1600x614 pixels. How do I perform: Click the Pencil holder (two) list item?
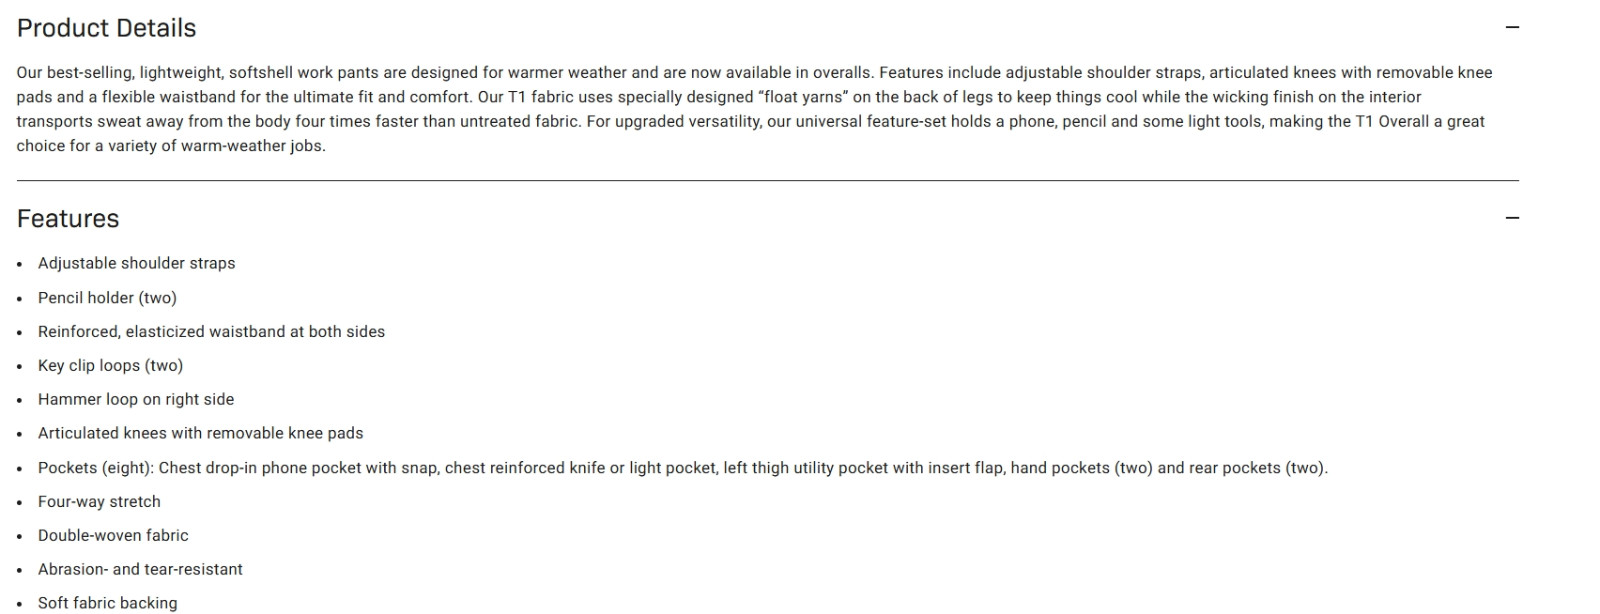click(107, 298)
